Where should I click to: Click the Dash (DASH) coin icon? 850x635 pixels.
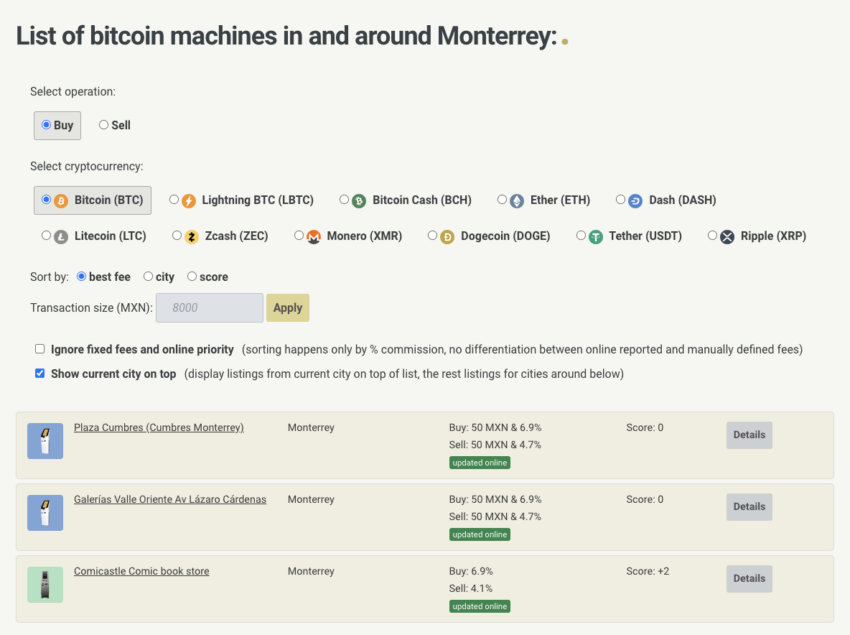tap(635, 200)
